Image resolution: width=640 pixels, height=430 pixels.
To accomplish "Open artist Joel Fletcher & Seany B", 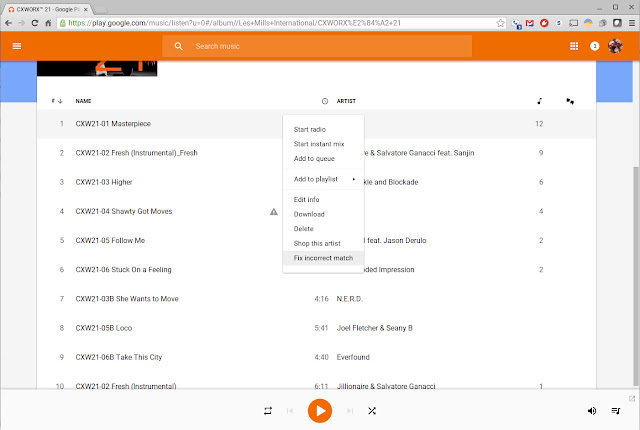I will click(x=374, y=328).
